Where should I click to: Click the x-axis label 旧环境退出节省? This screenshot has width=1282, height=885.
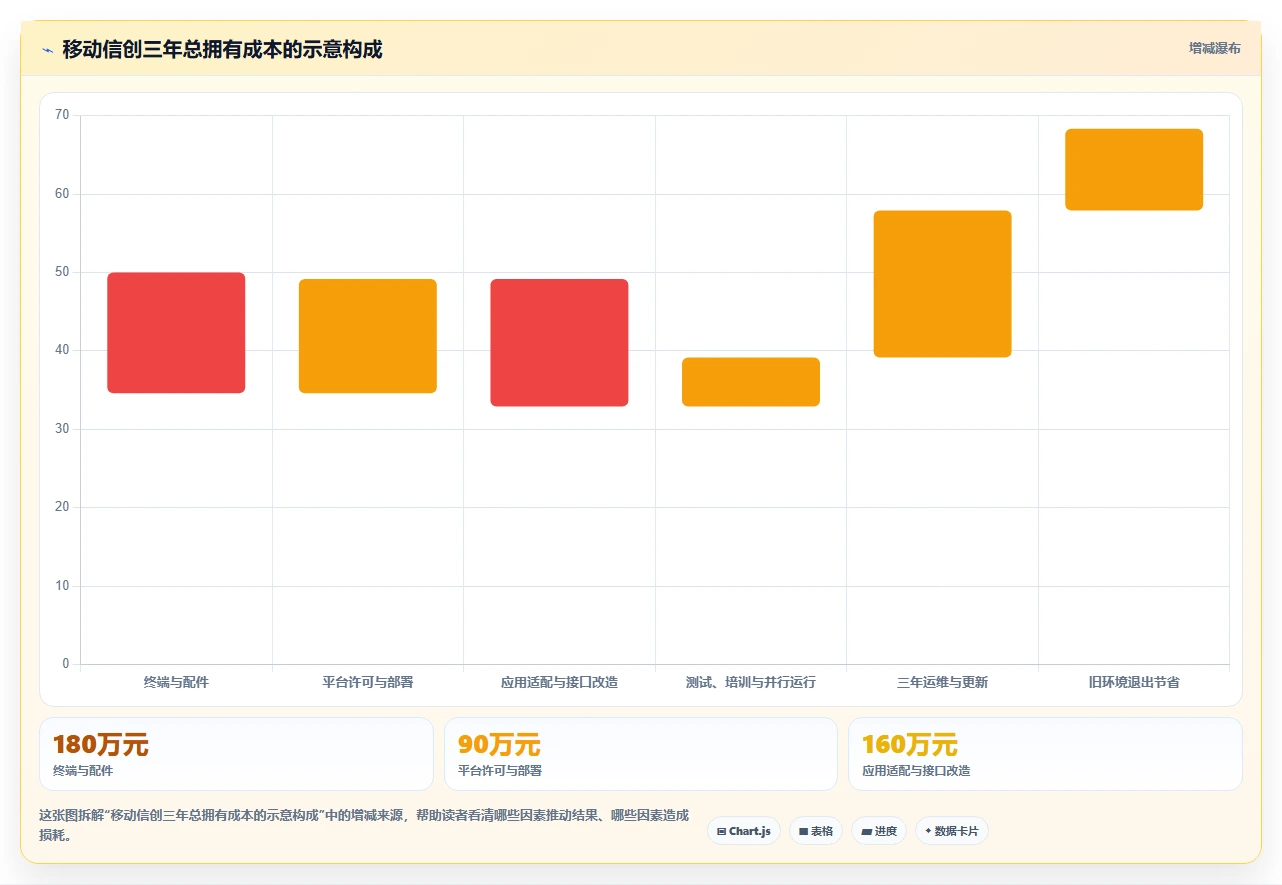point(1134,682)
